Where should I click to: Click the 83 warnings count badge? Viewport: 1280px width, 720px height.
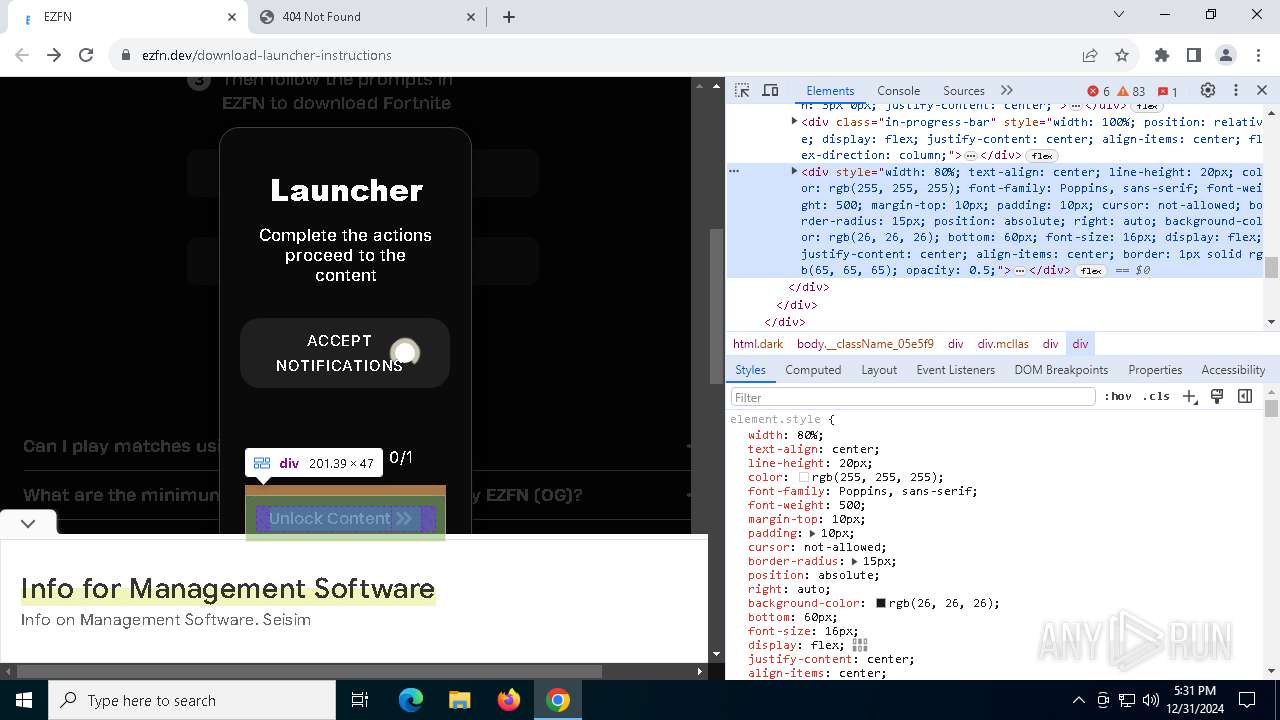[1131, 91]
